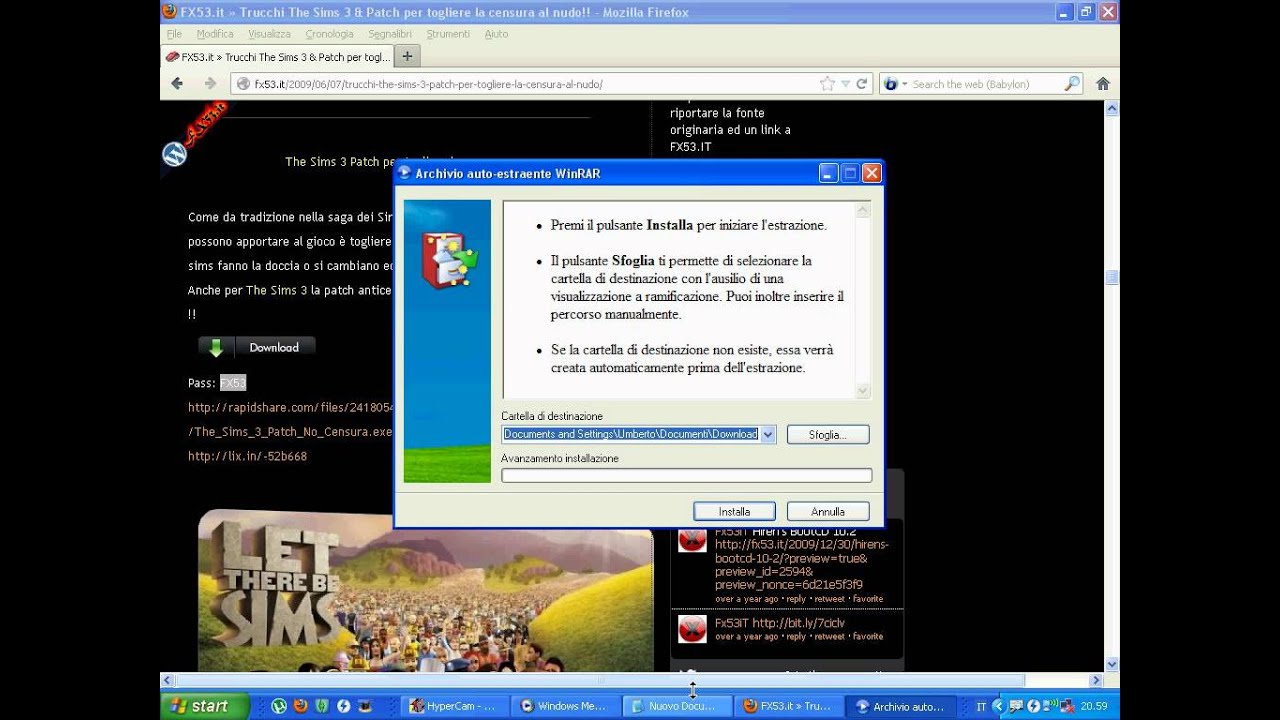Go back with Firefox back arrow
The height and width of the screenshot is (720, 1280).
tap(177, 84)
